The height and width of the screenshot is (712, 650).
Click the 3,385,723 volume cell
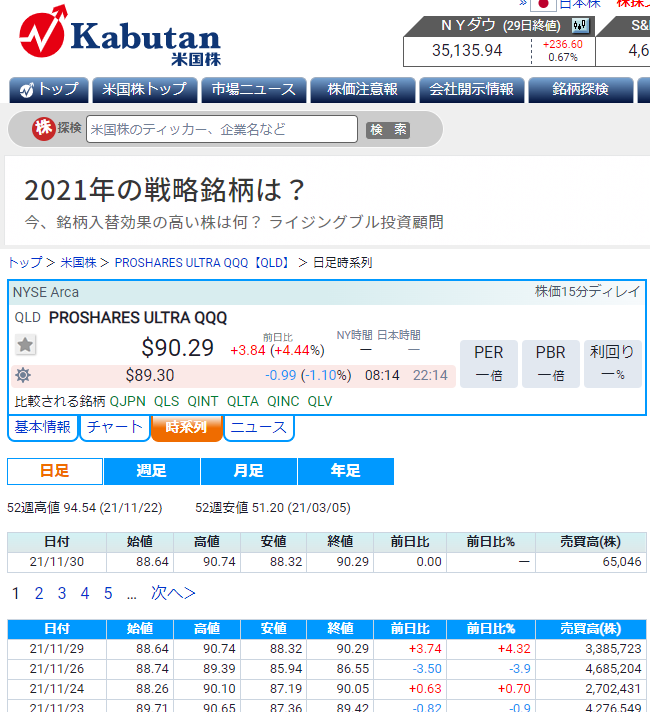click(591, 649)
